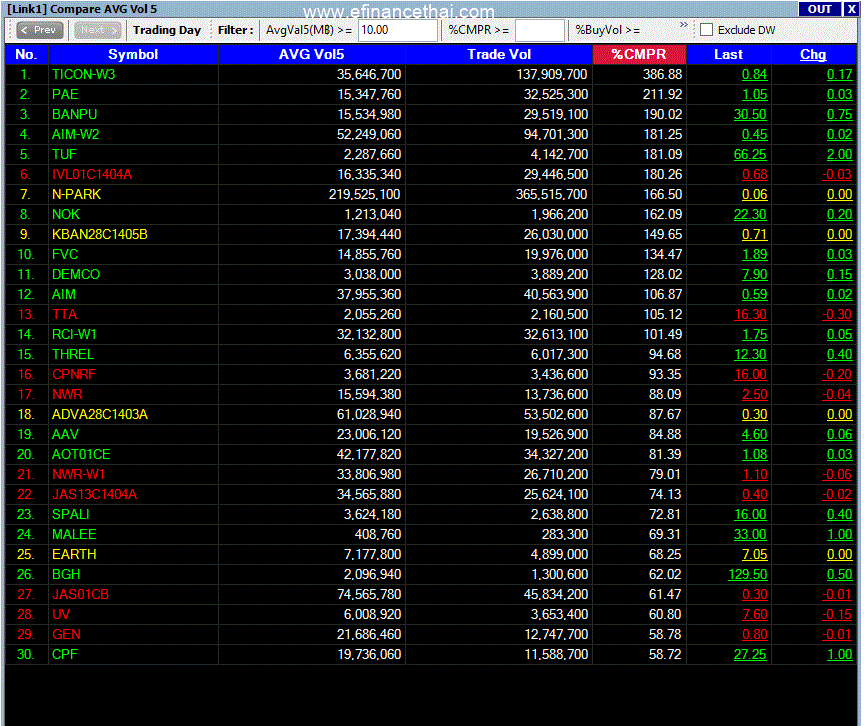Select the SPALI symbol

(71, 514)
